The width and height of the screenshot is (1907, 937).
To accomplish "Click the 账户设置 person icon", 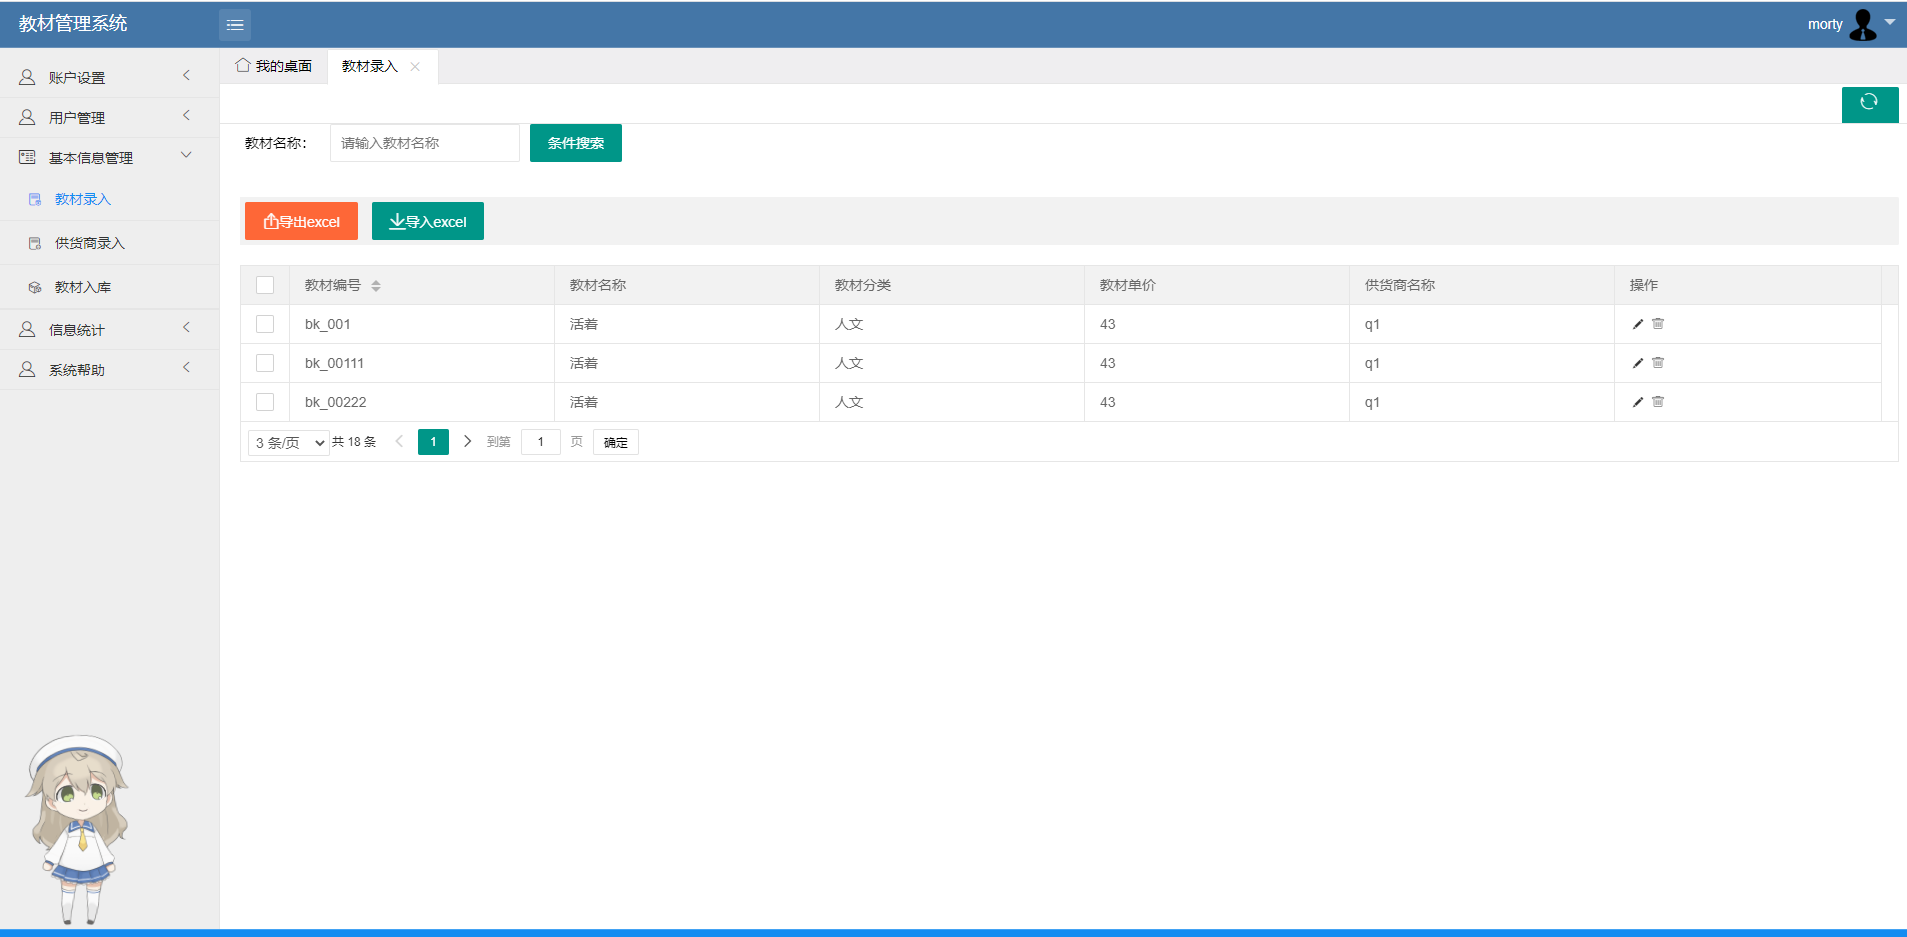I will tap(27, 77).
